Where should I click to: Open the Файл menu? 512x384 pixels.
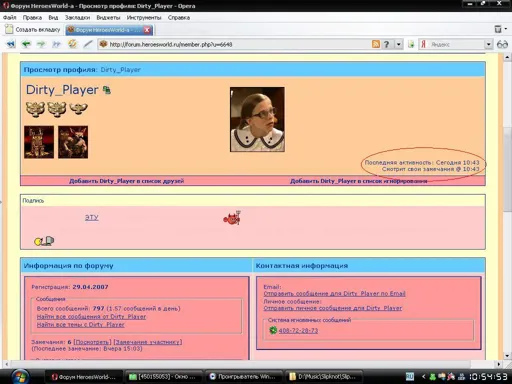tap(10, 17)
